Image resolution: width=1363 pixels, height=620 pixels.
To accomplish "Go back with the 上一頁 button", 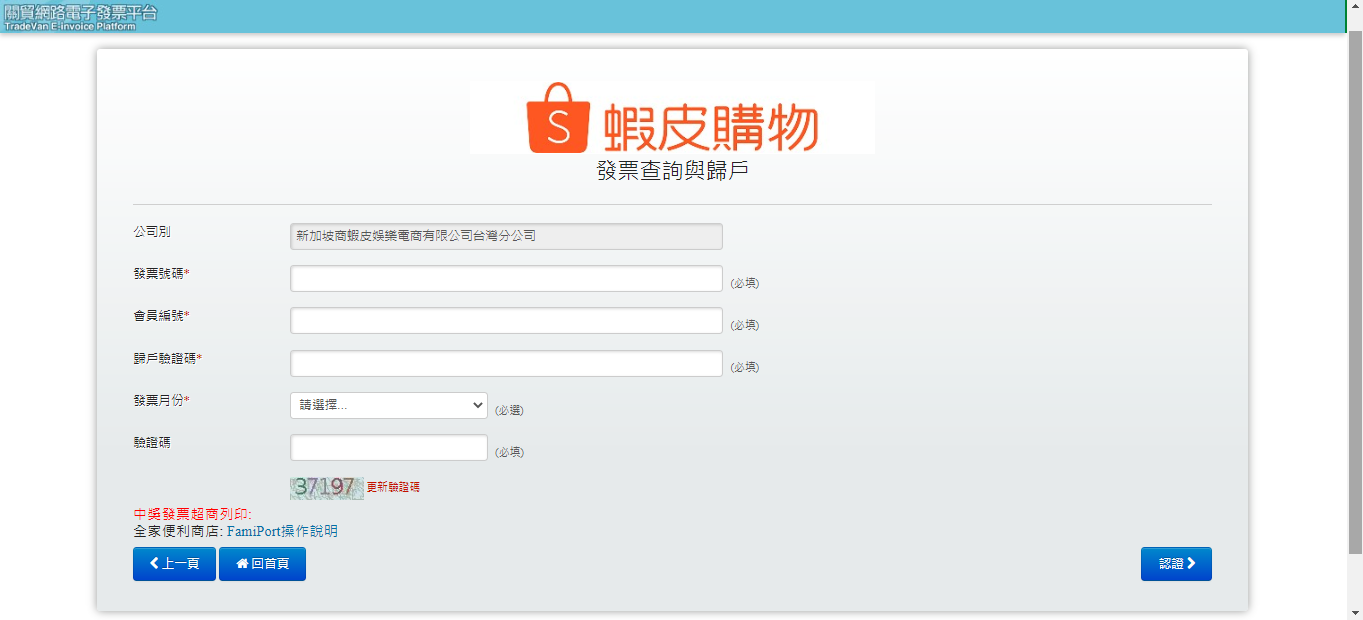I will 174,564.
